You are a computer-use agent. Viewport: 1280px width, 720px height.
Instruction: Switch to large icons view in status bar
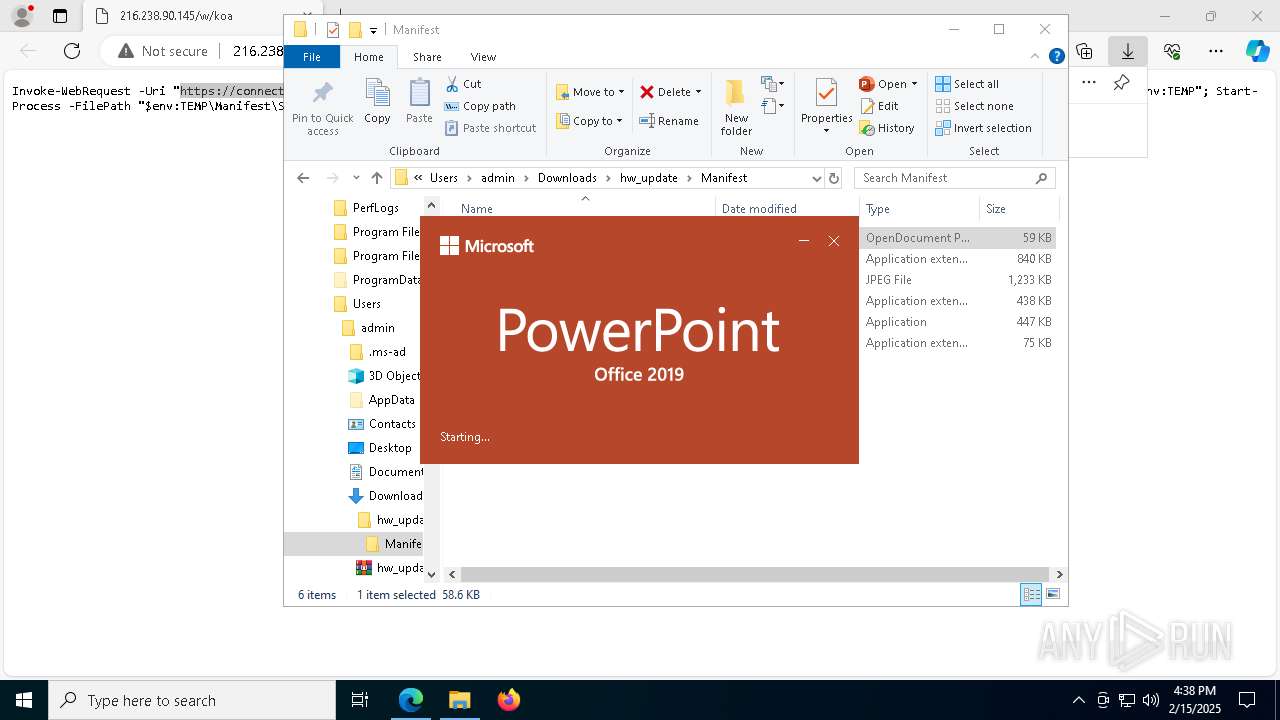tap(1052, 595)
